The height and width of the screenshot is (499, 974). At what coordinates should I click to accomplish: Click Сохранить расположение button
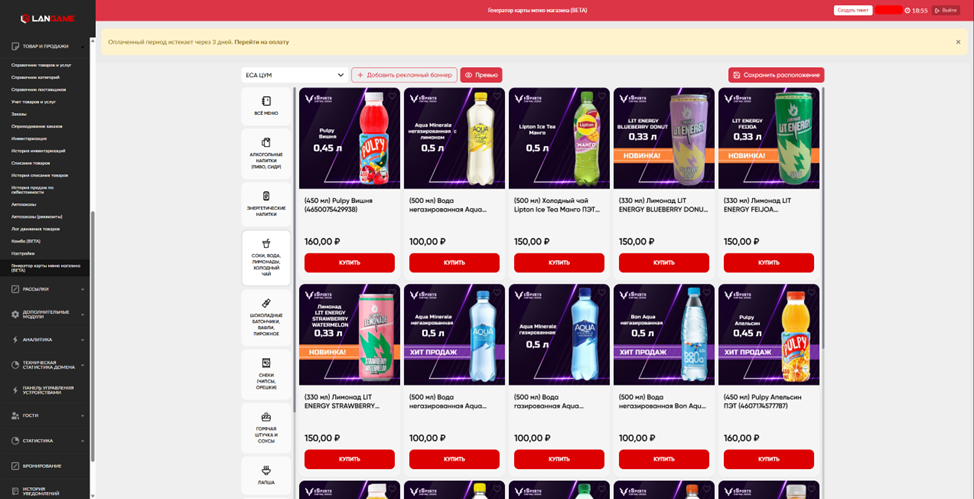click(x=776, y=75)
